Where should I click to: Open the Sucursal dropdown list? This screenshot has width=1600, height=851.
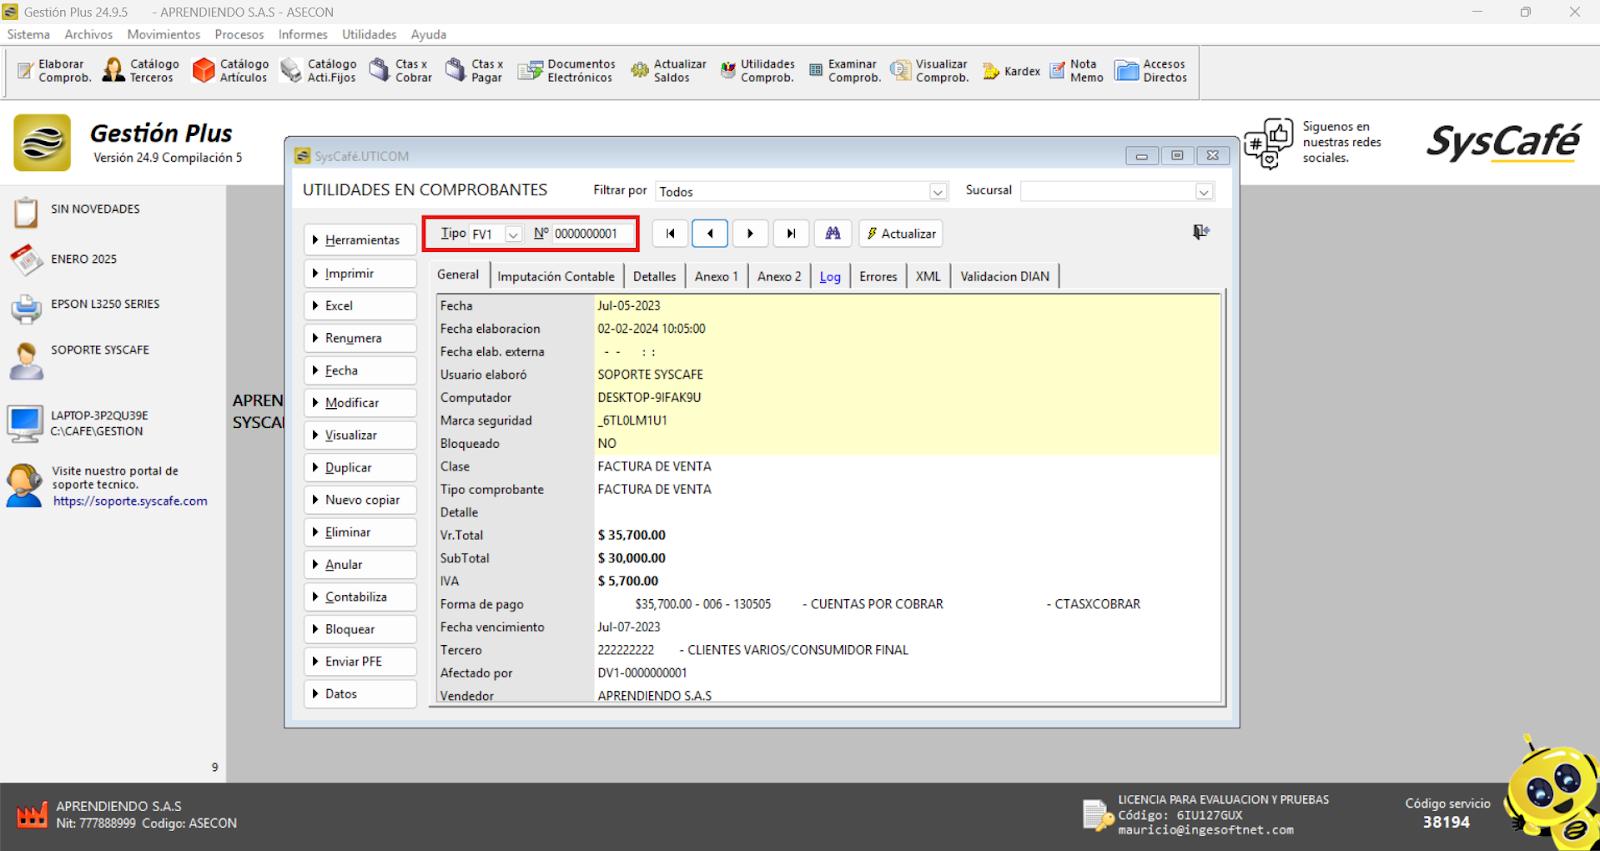click(x=1204, y=192)
